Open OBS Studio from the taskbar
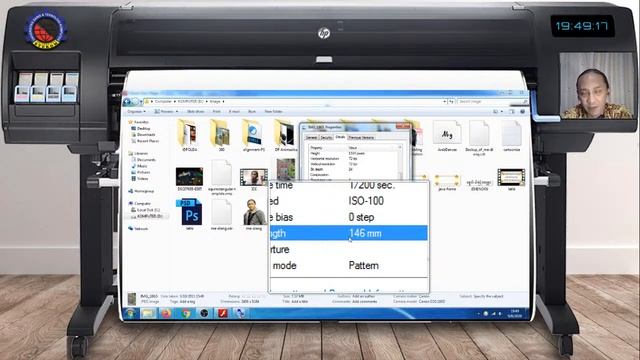 [204, 313]
